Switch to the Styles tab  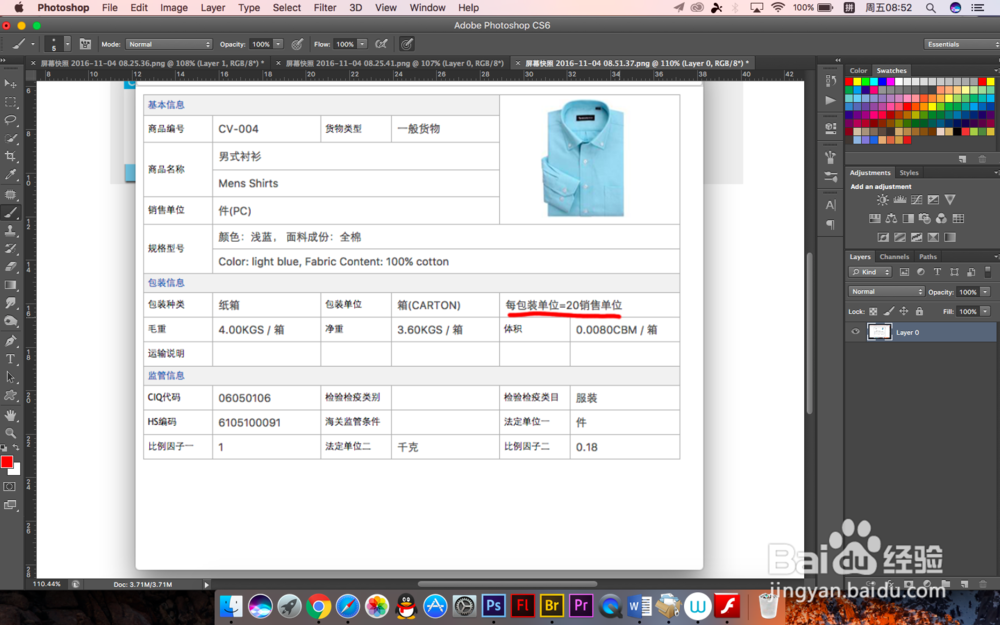click(x=909, y=173)
